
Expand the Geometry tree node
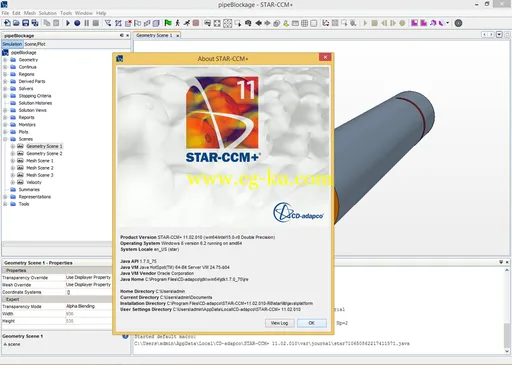tap(5, 60)
